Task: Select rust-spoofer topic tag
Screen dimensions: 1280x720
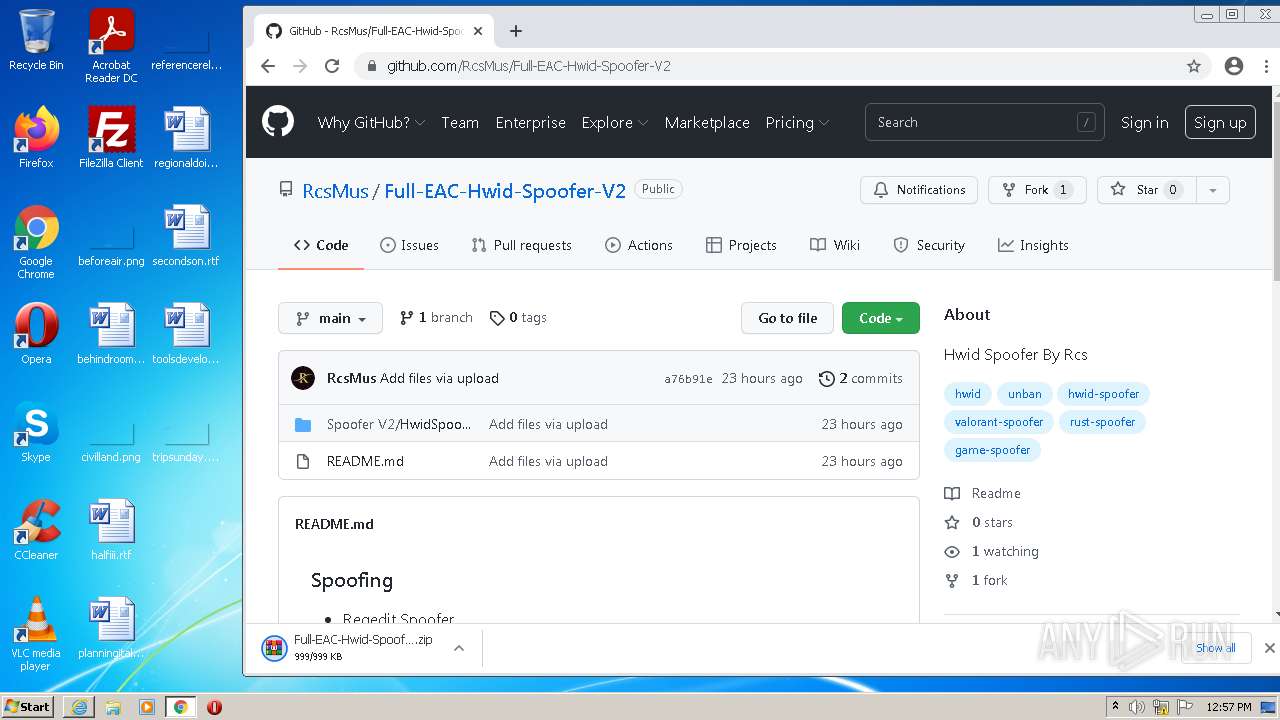Action: [x=1102, y=422]
